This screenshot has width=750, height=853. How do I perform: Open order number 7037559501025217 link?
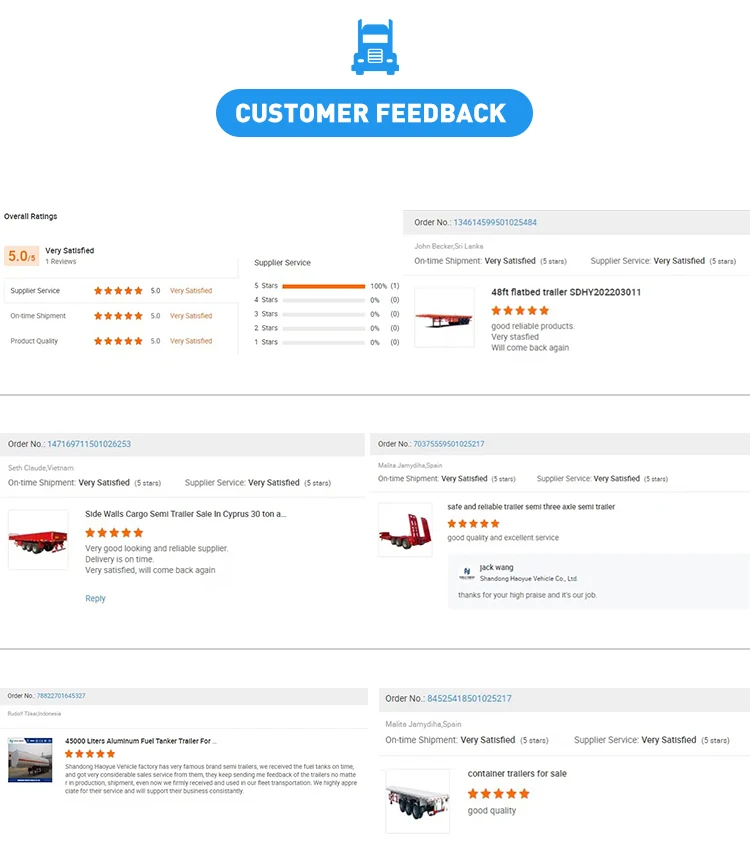click(x=449, y=444)
